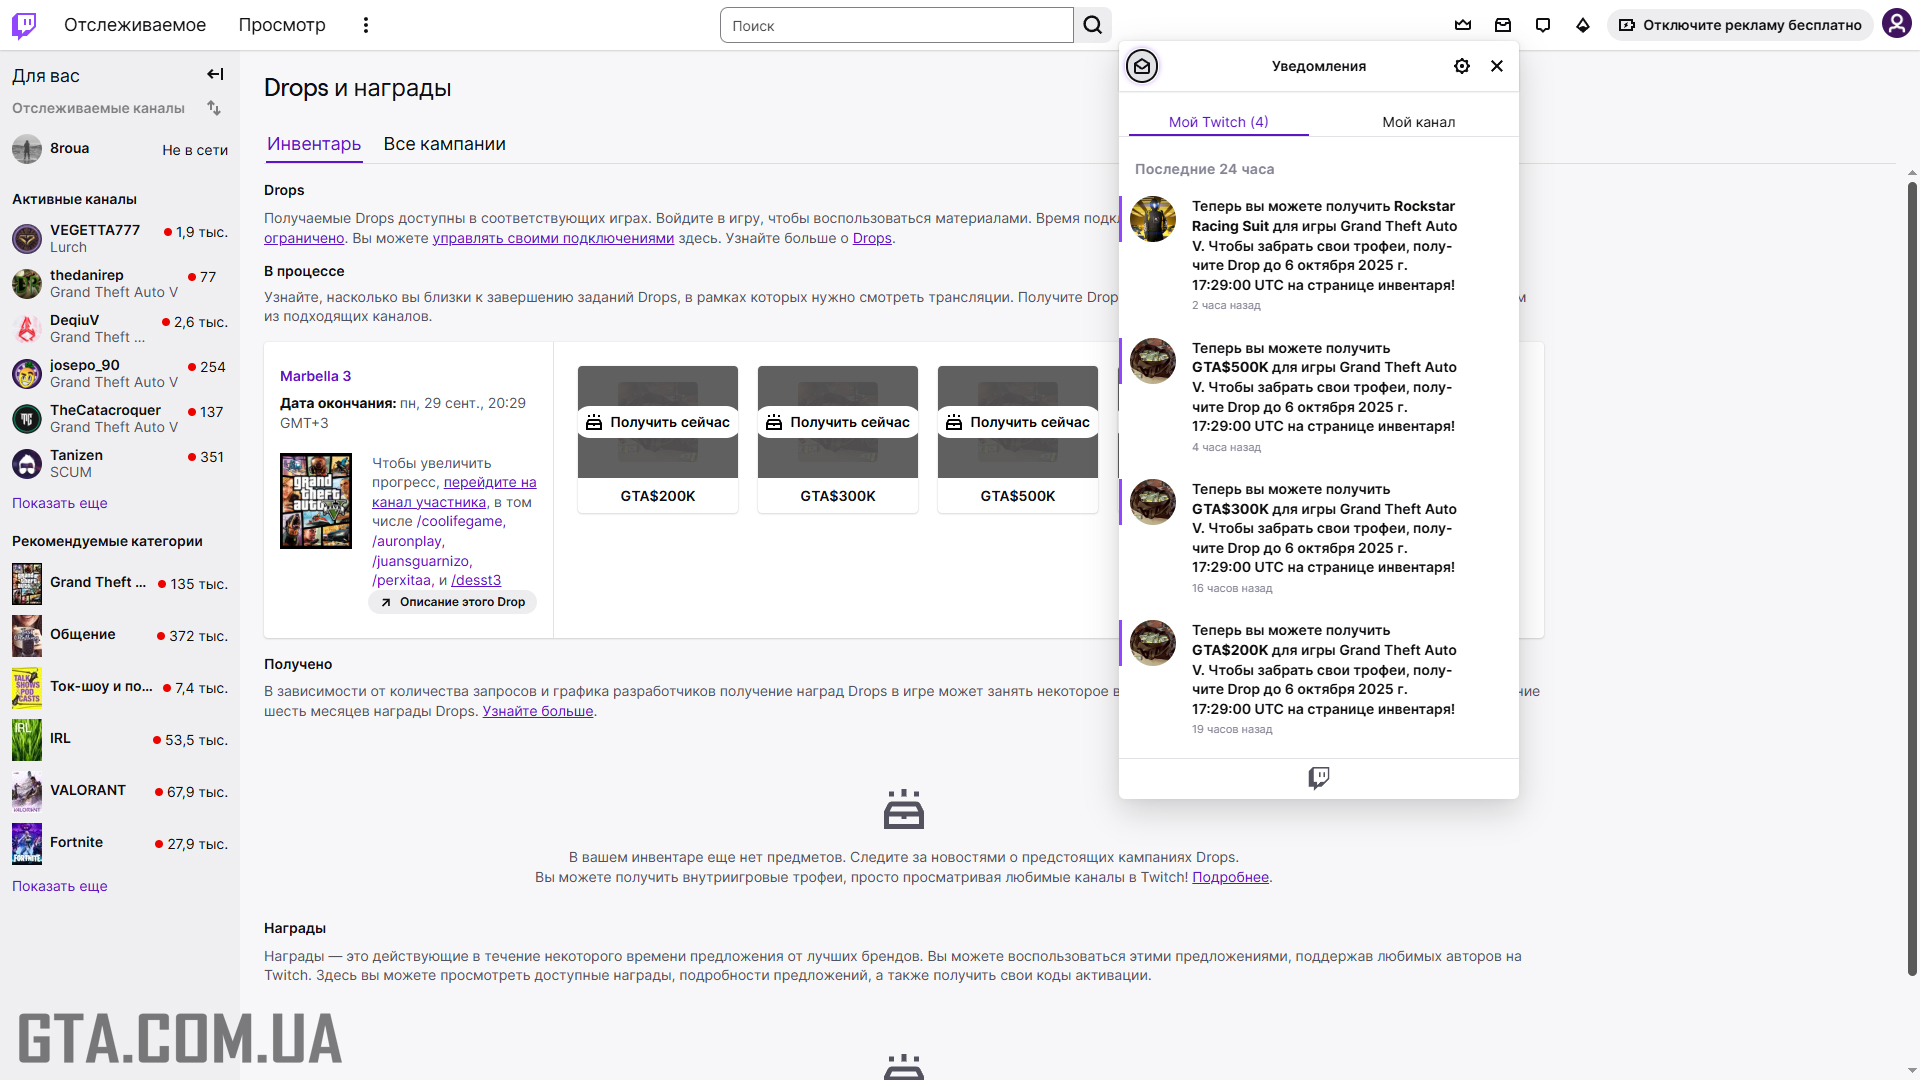Click into the Поиск search field
This screenshot has height=1080, width=1920.
click(x=896, y=25)
